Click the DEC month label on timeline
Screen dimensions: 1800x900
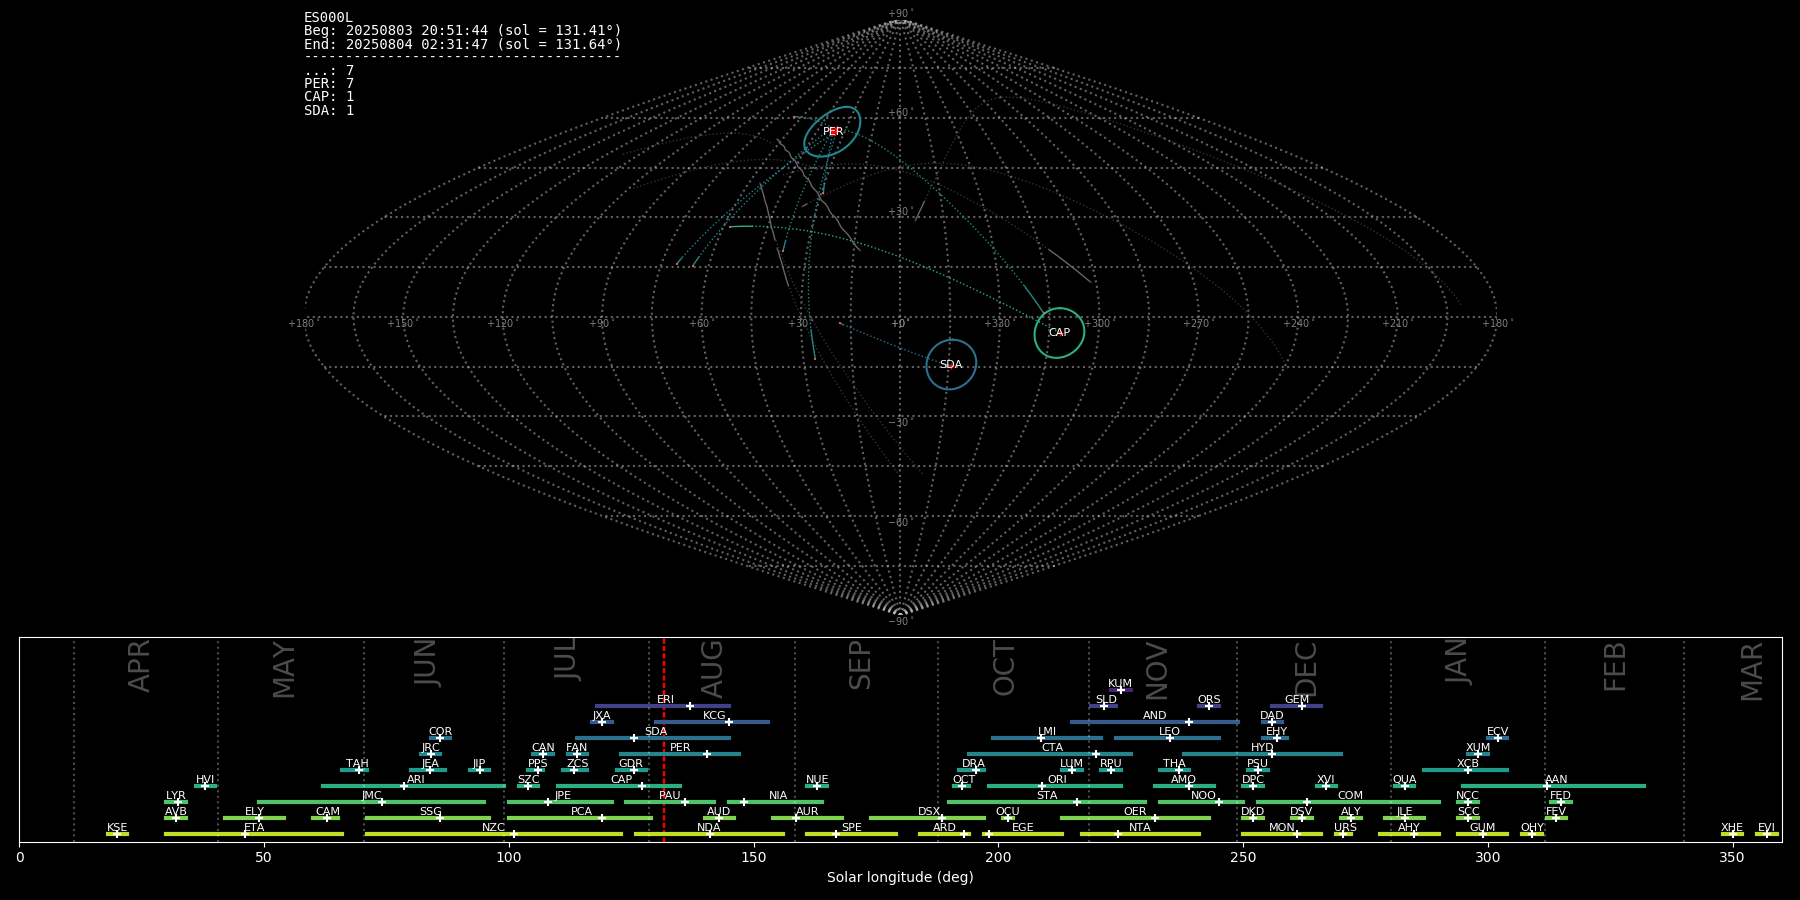click(x=1306, y=669)
